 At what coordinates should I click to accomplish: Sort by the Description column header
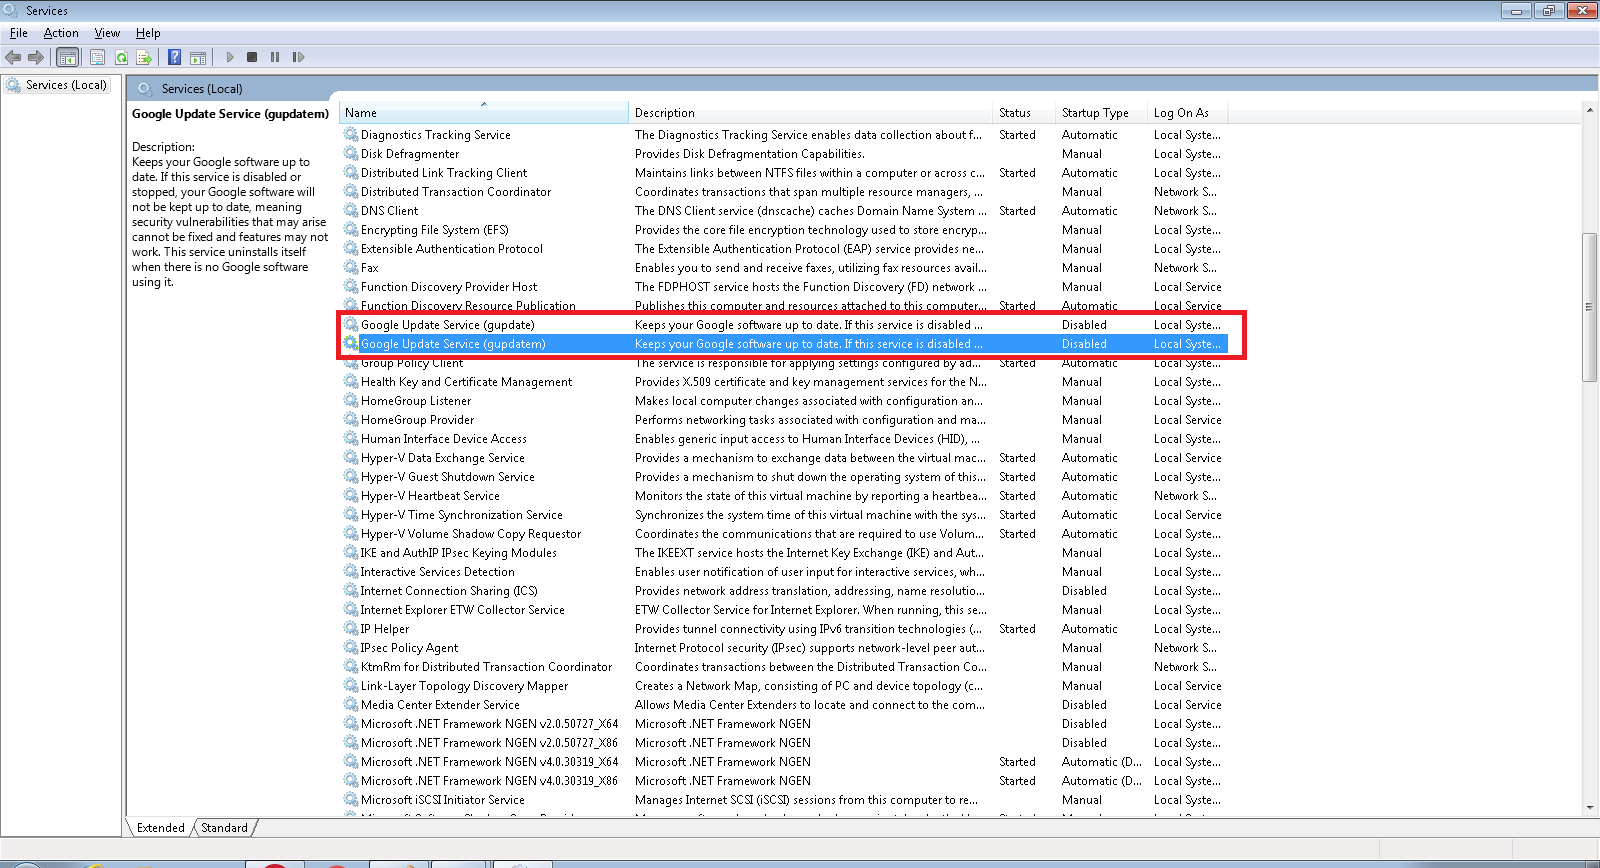(811, 113)
